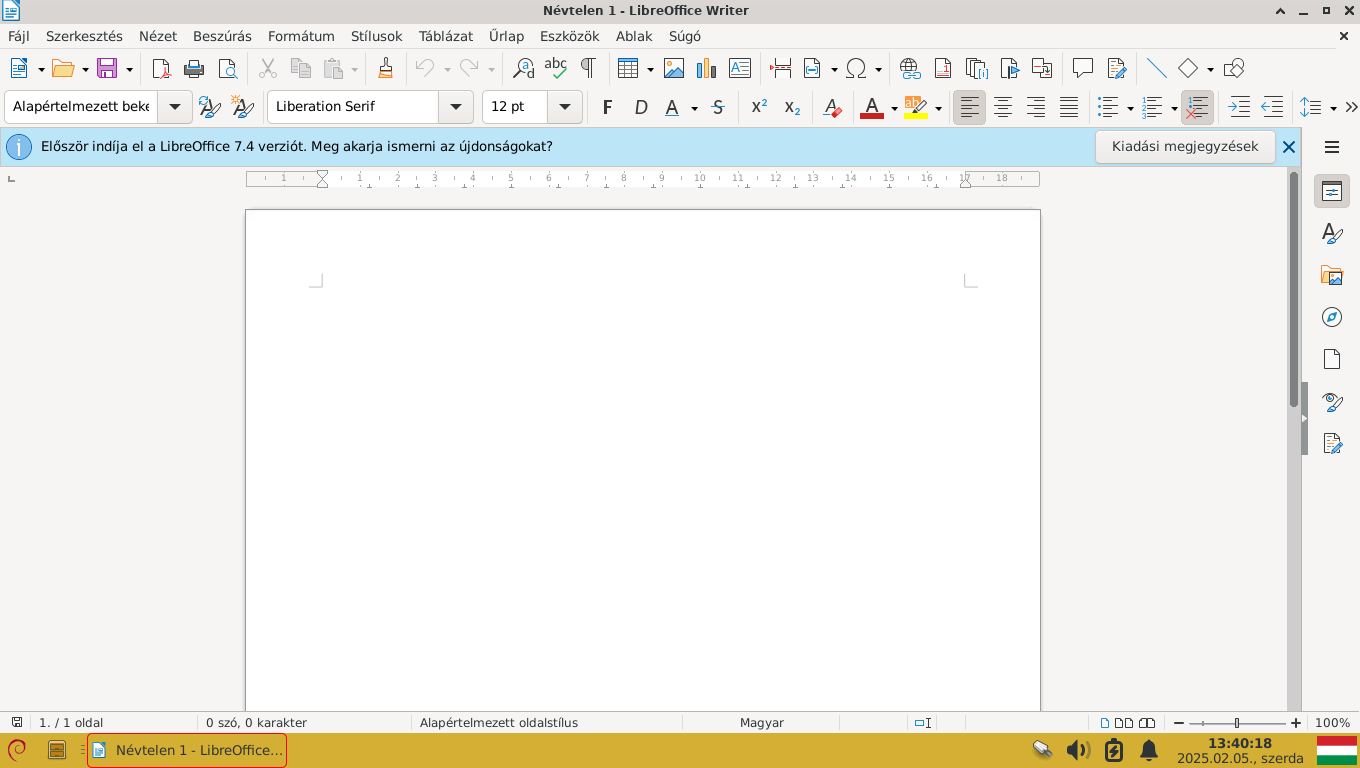Open the Beszúrás menu

coord(224,36)
